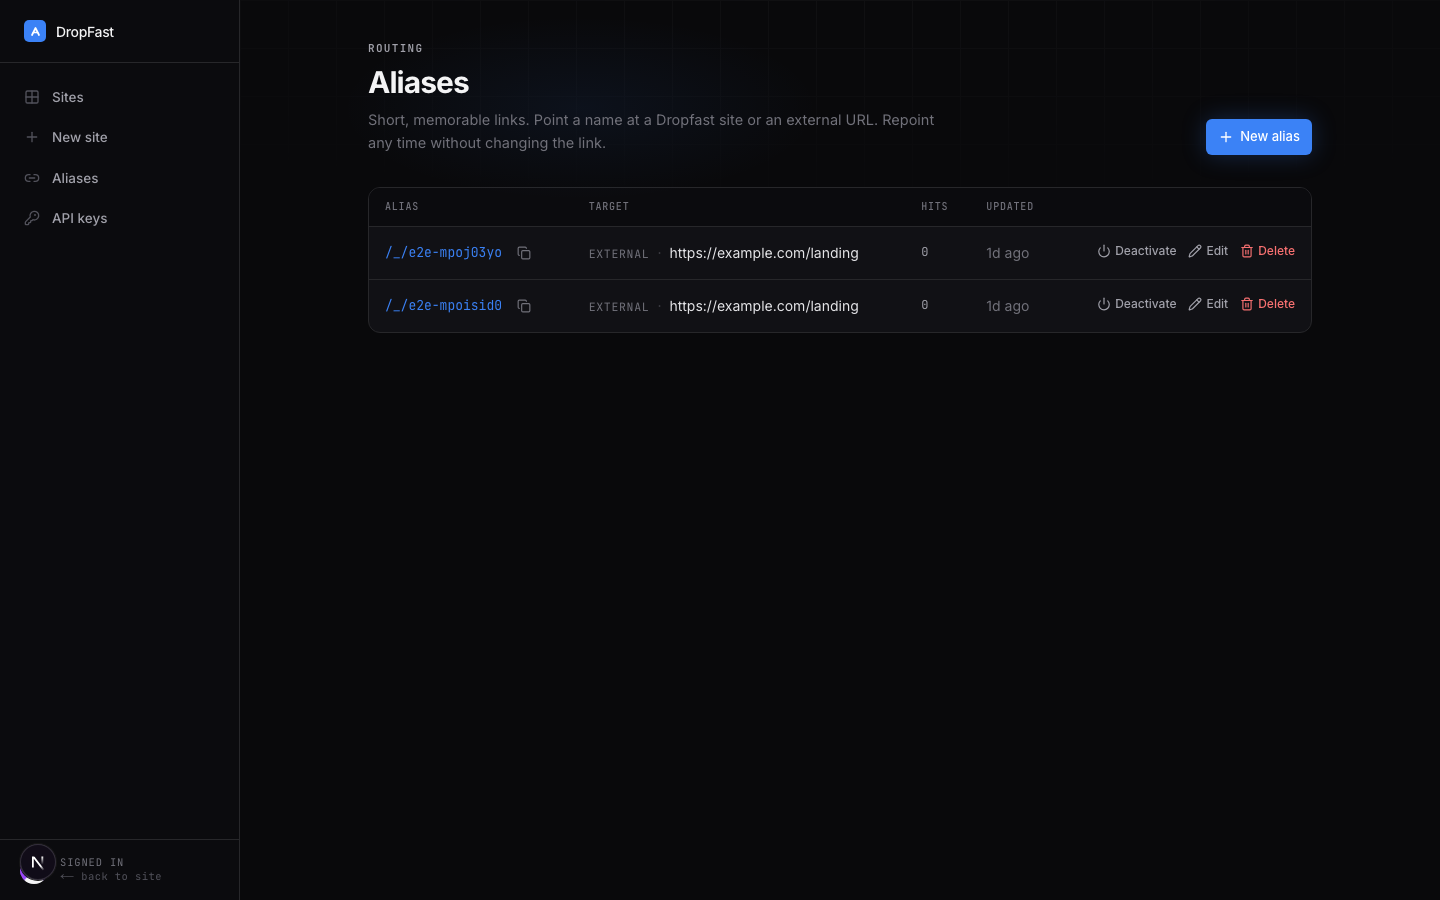The width and height of the screenshot is (1440, 900).
Task: Copy the /_/e2e-mpoisid0 alias link
Action: (524, 306)
